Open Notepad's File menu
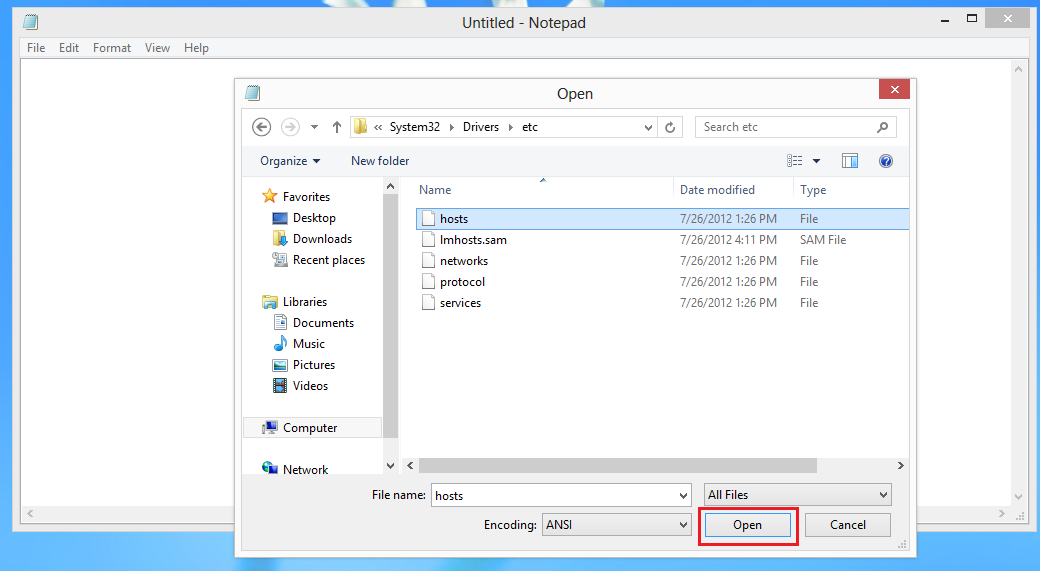 (36, 48)
